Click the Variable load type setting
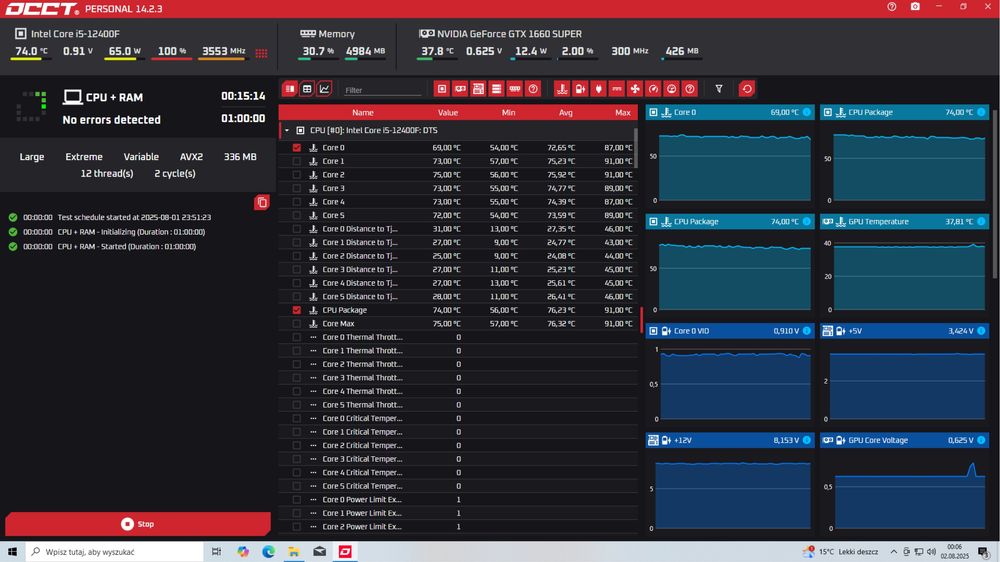 coord(141,156)
